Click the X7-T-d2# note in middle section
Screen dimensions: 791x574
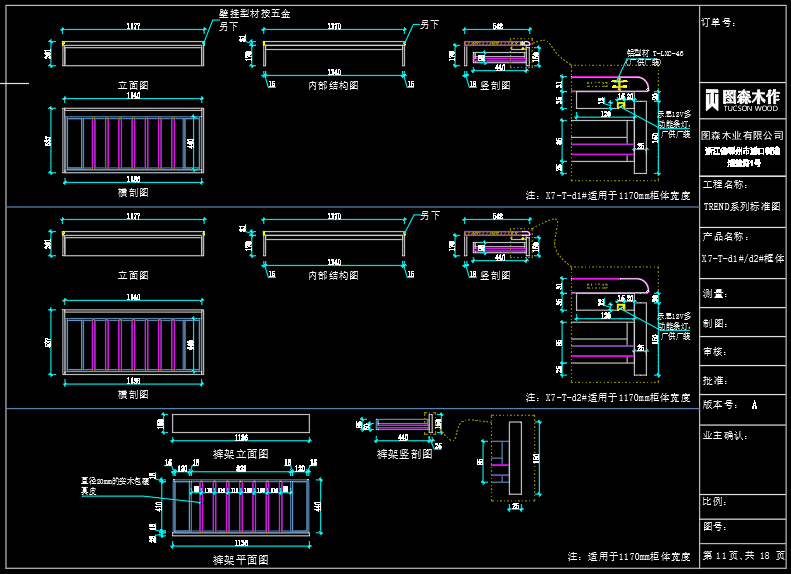(608, 397)
